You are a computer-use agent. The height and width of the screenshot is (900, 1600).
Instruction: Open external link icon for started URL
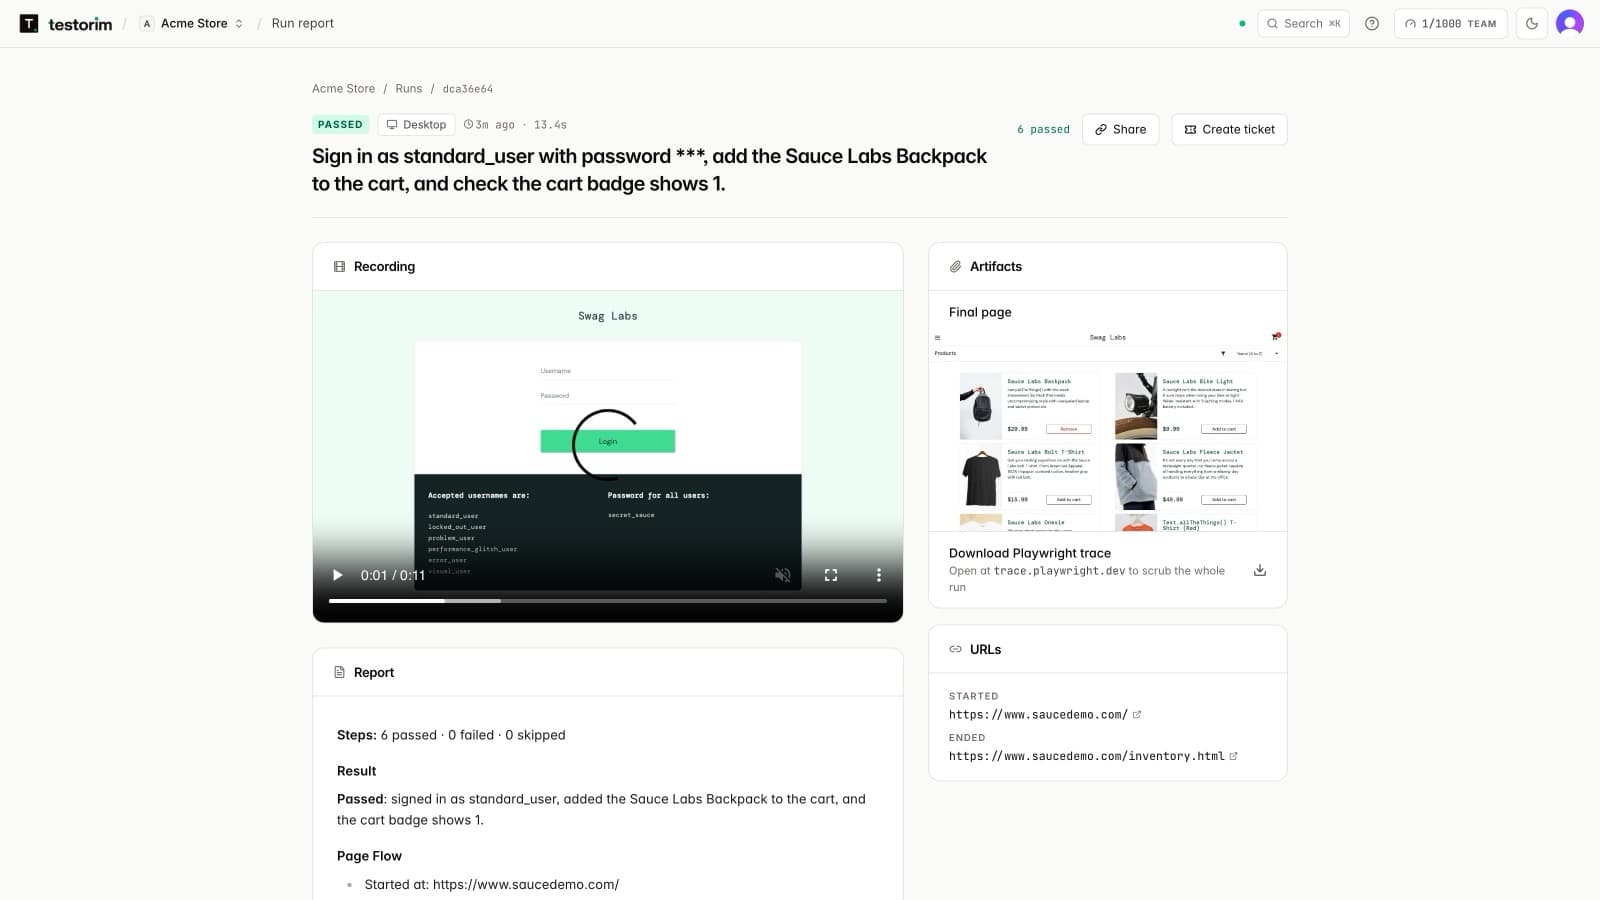coord(1137,714)
